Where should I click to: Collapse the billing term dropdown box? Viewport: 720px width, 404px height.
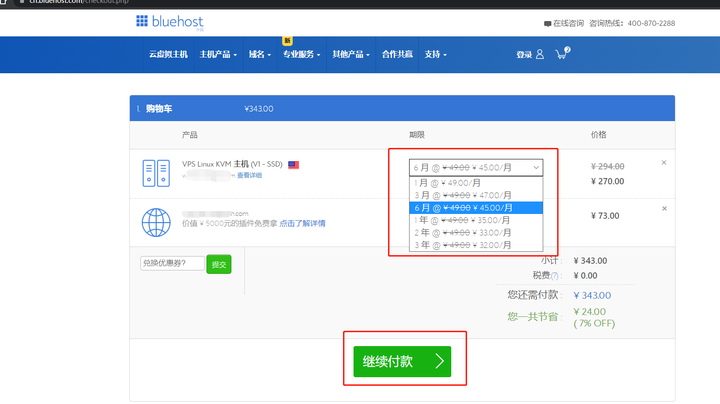(x=476, y=168)
